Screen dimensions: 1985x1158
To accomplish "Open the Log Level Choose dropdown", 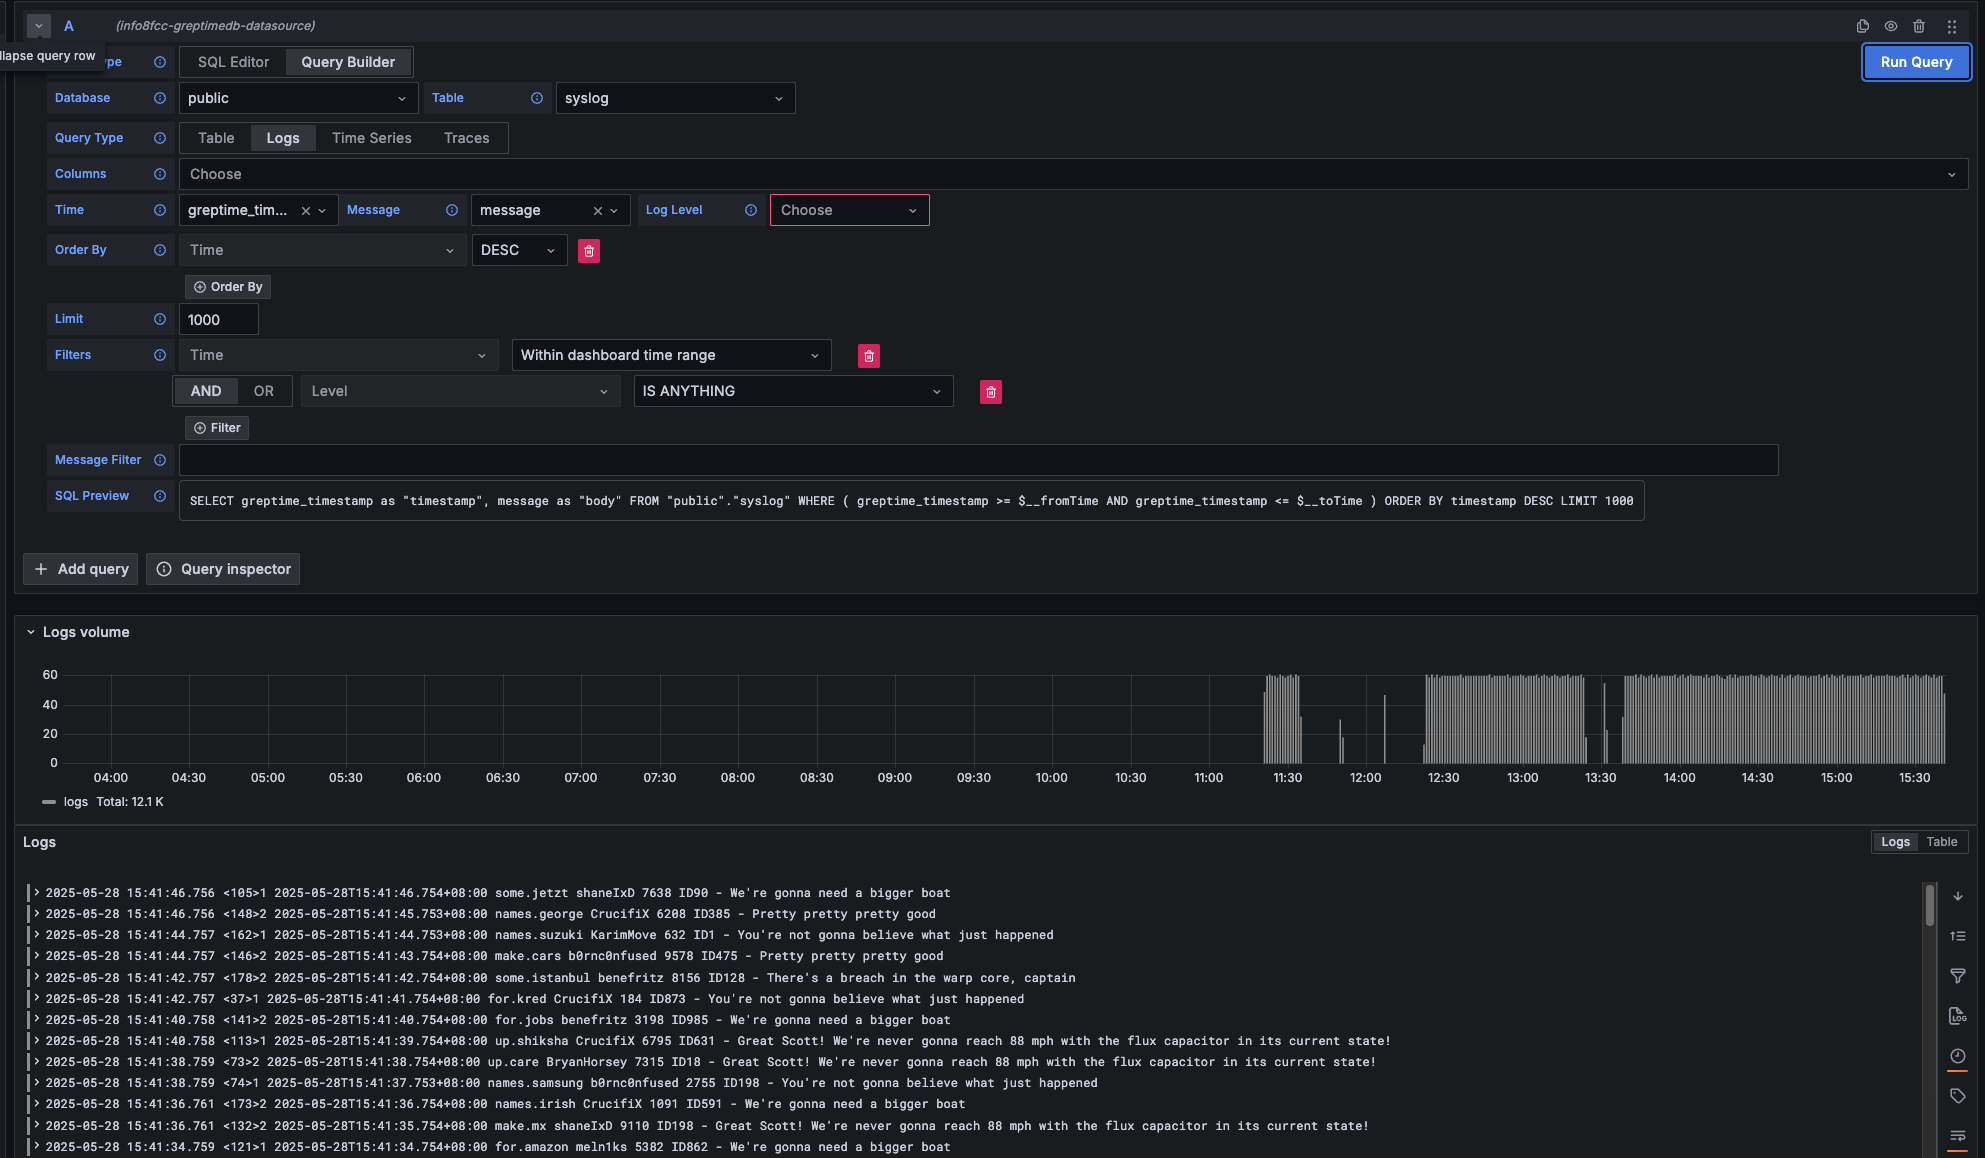I will pos(849,210).
